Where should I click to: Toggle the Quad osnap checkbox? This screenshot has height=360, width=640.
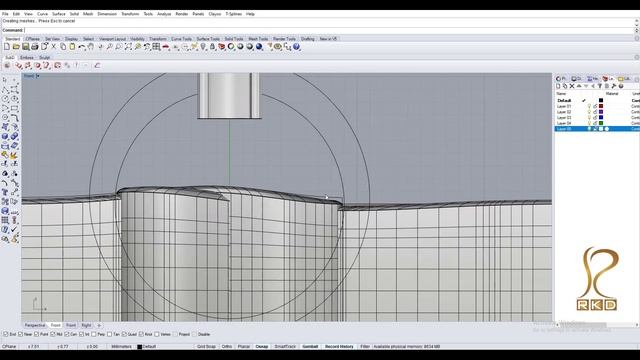124,334
